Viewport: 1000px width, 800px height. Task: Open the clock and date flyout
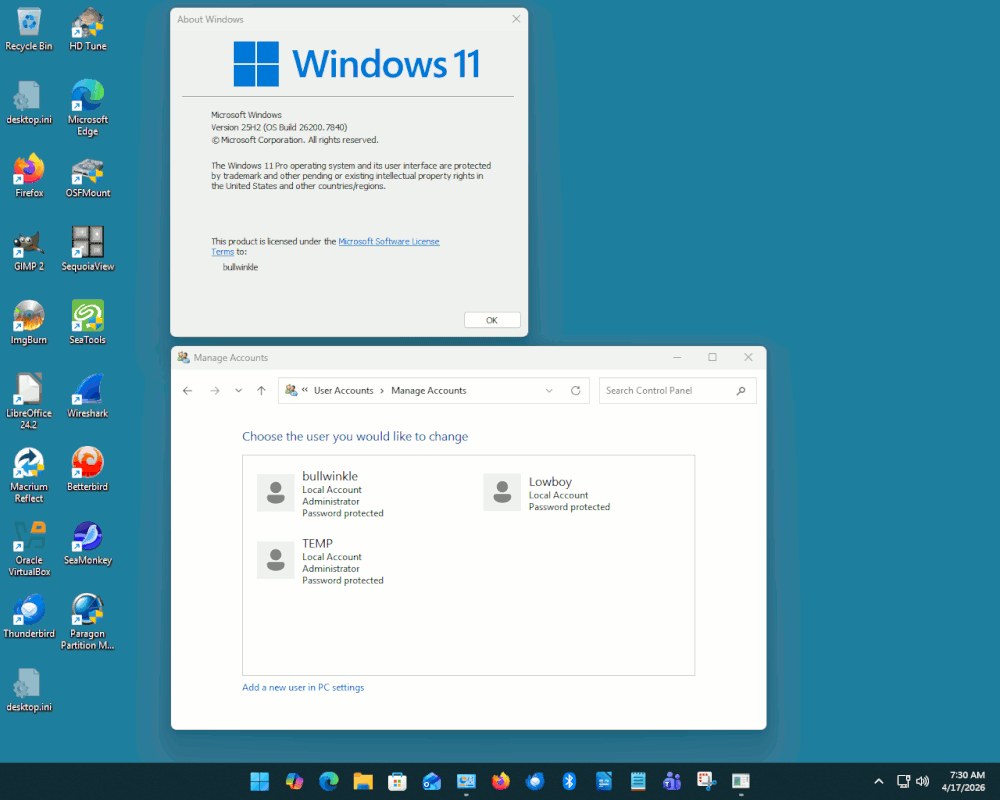(x=963, y=781)
